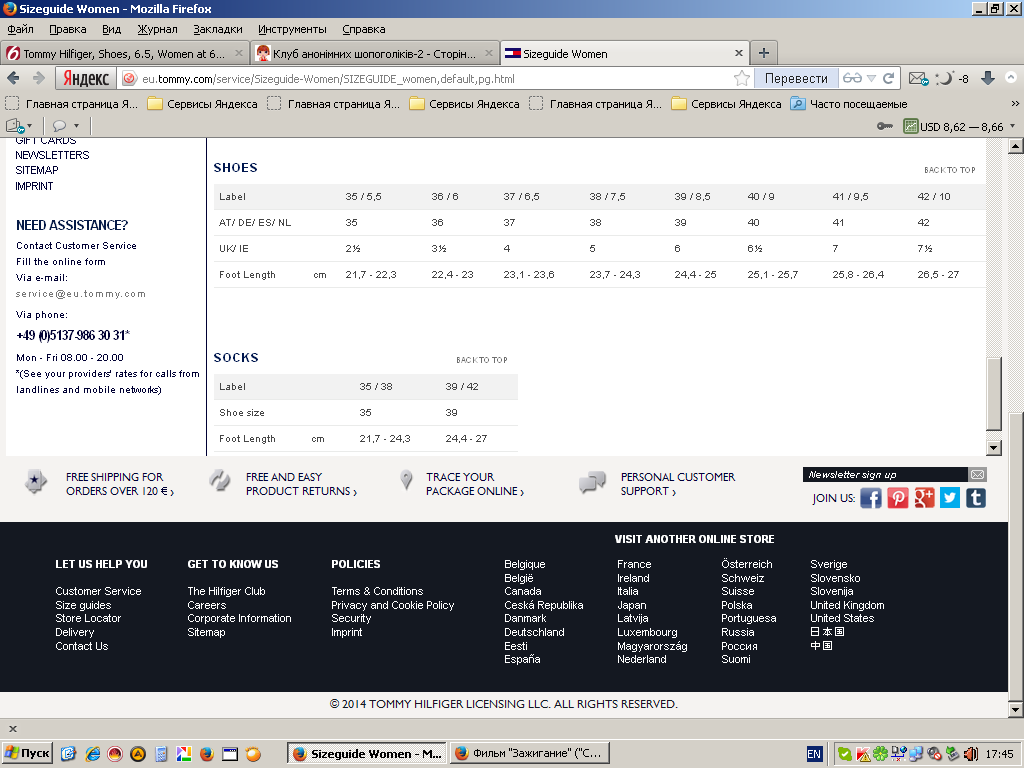Screen dimensions: 1024x768
Task: Open dropdown next to the glasses icon
Action: [x=872, y=78]
